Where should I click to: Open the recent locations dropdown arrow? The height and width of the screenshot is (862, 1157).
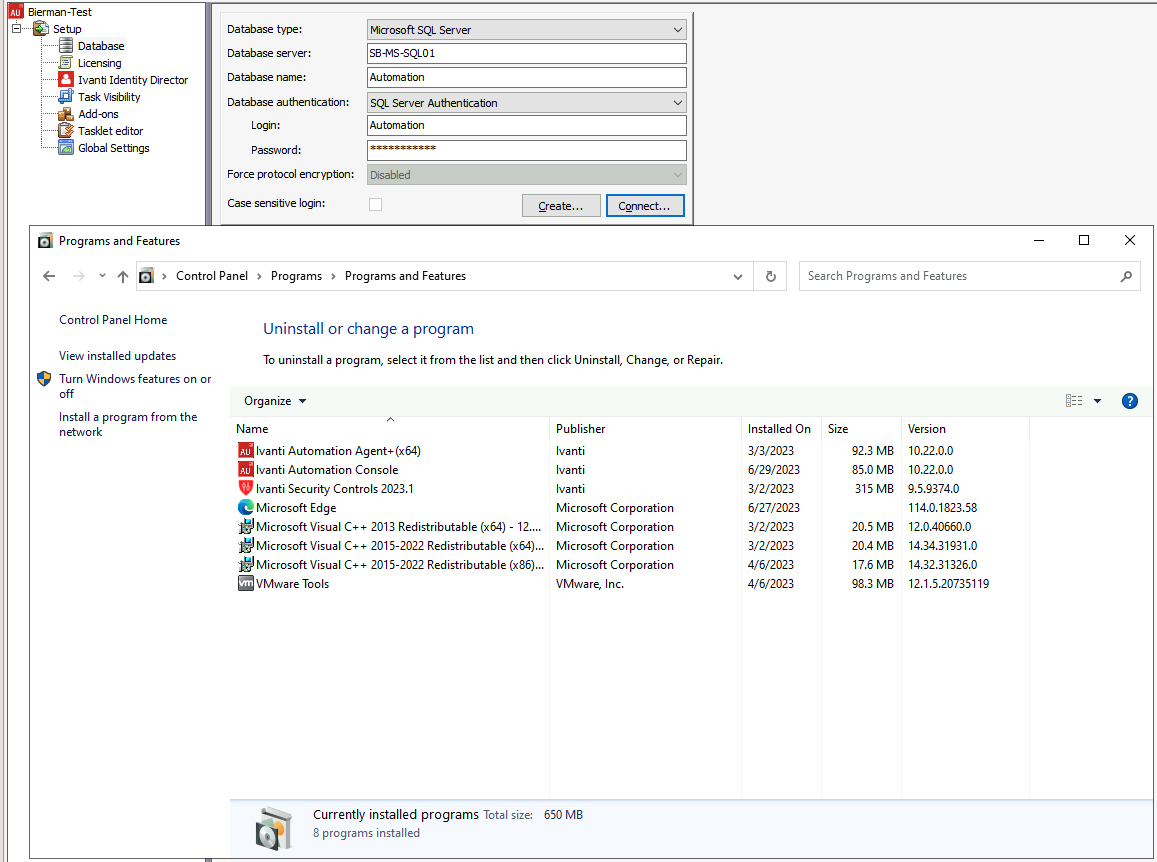102,276
